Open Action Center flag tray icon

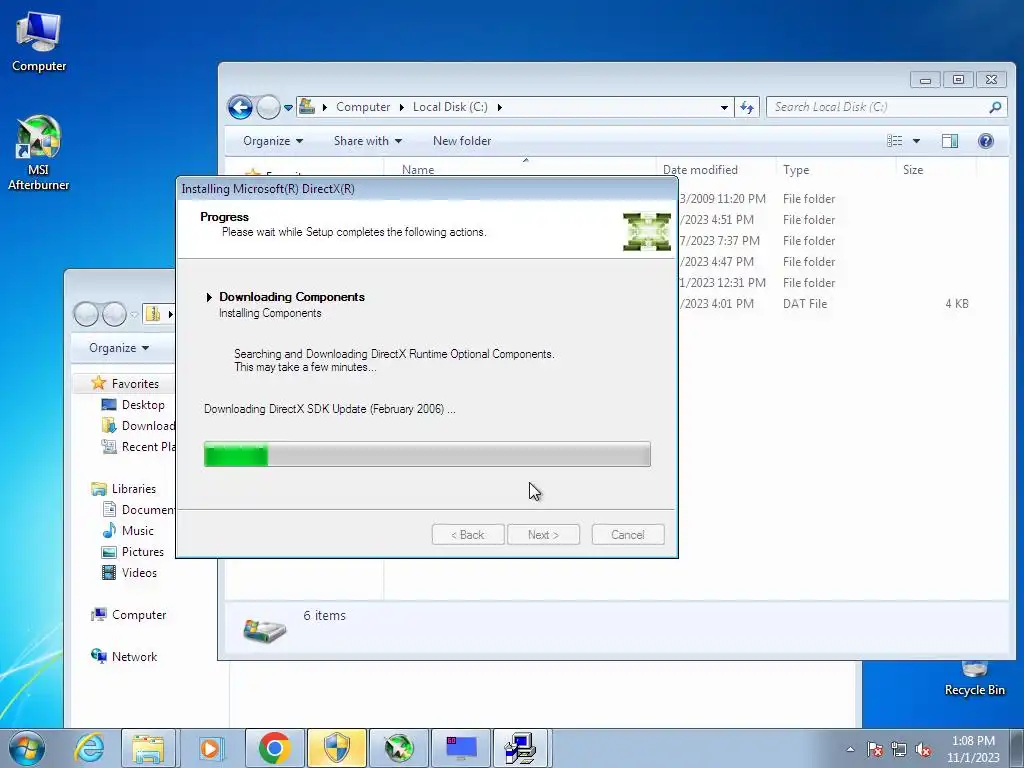point(875,749)
